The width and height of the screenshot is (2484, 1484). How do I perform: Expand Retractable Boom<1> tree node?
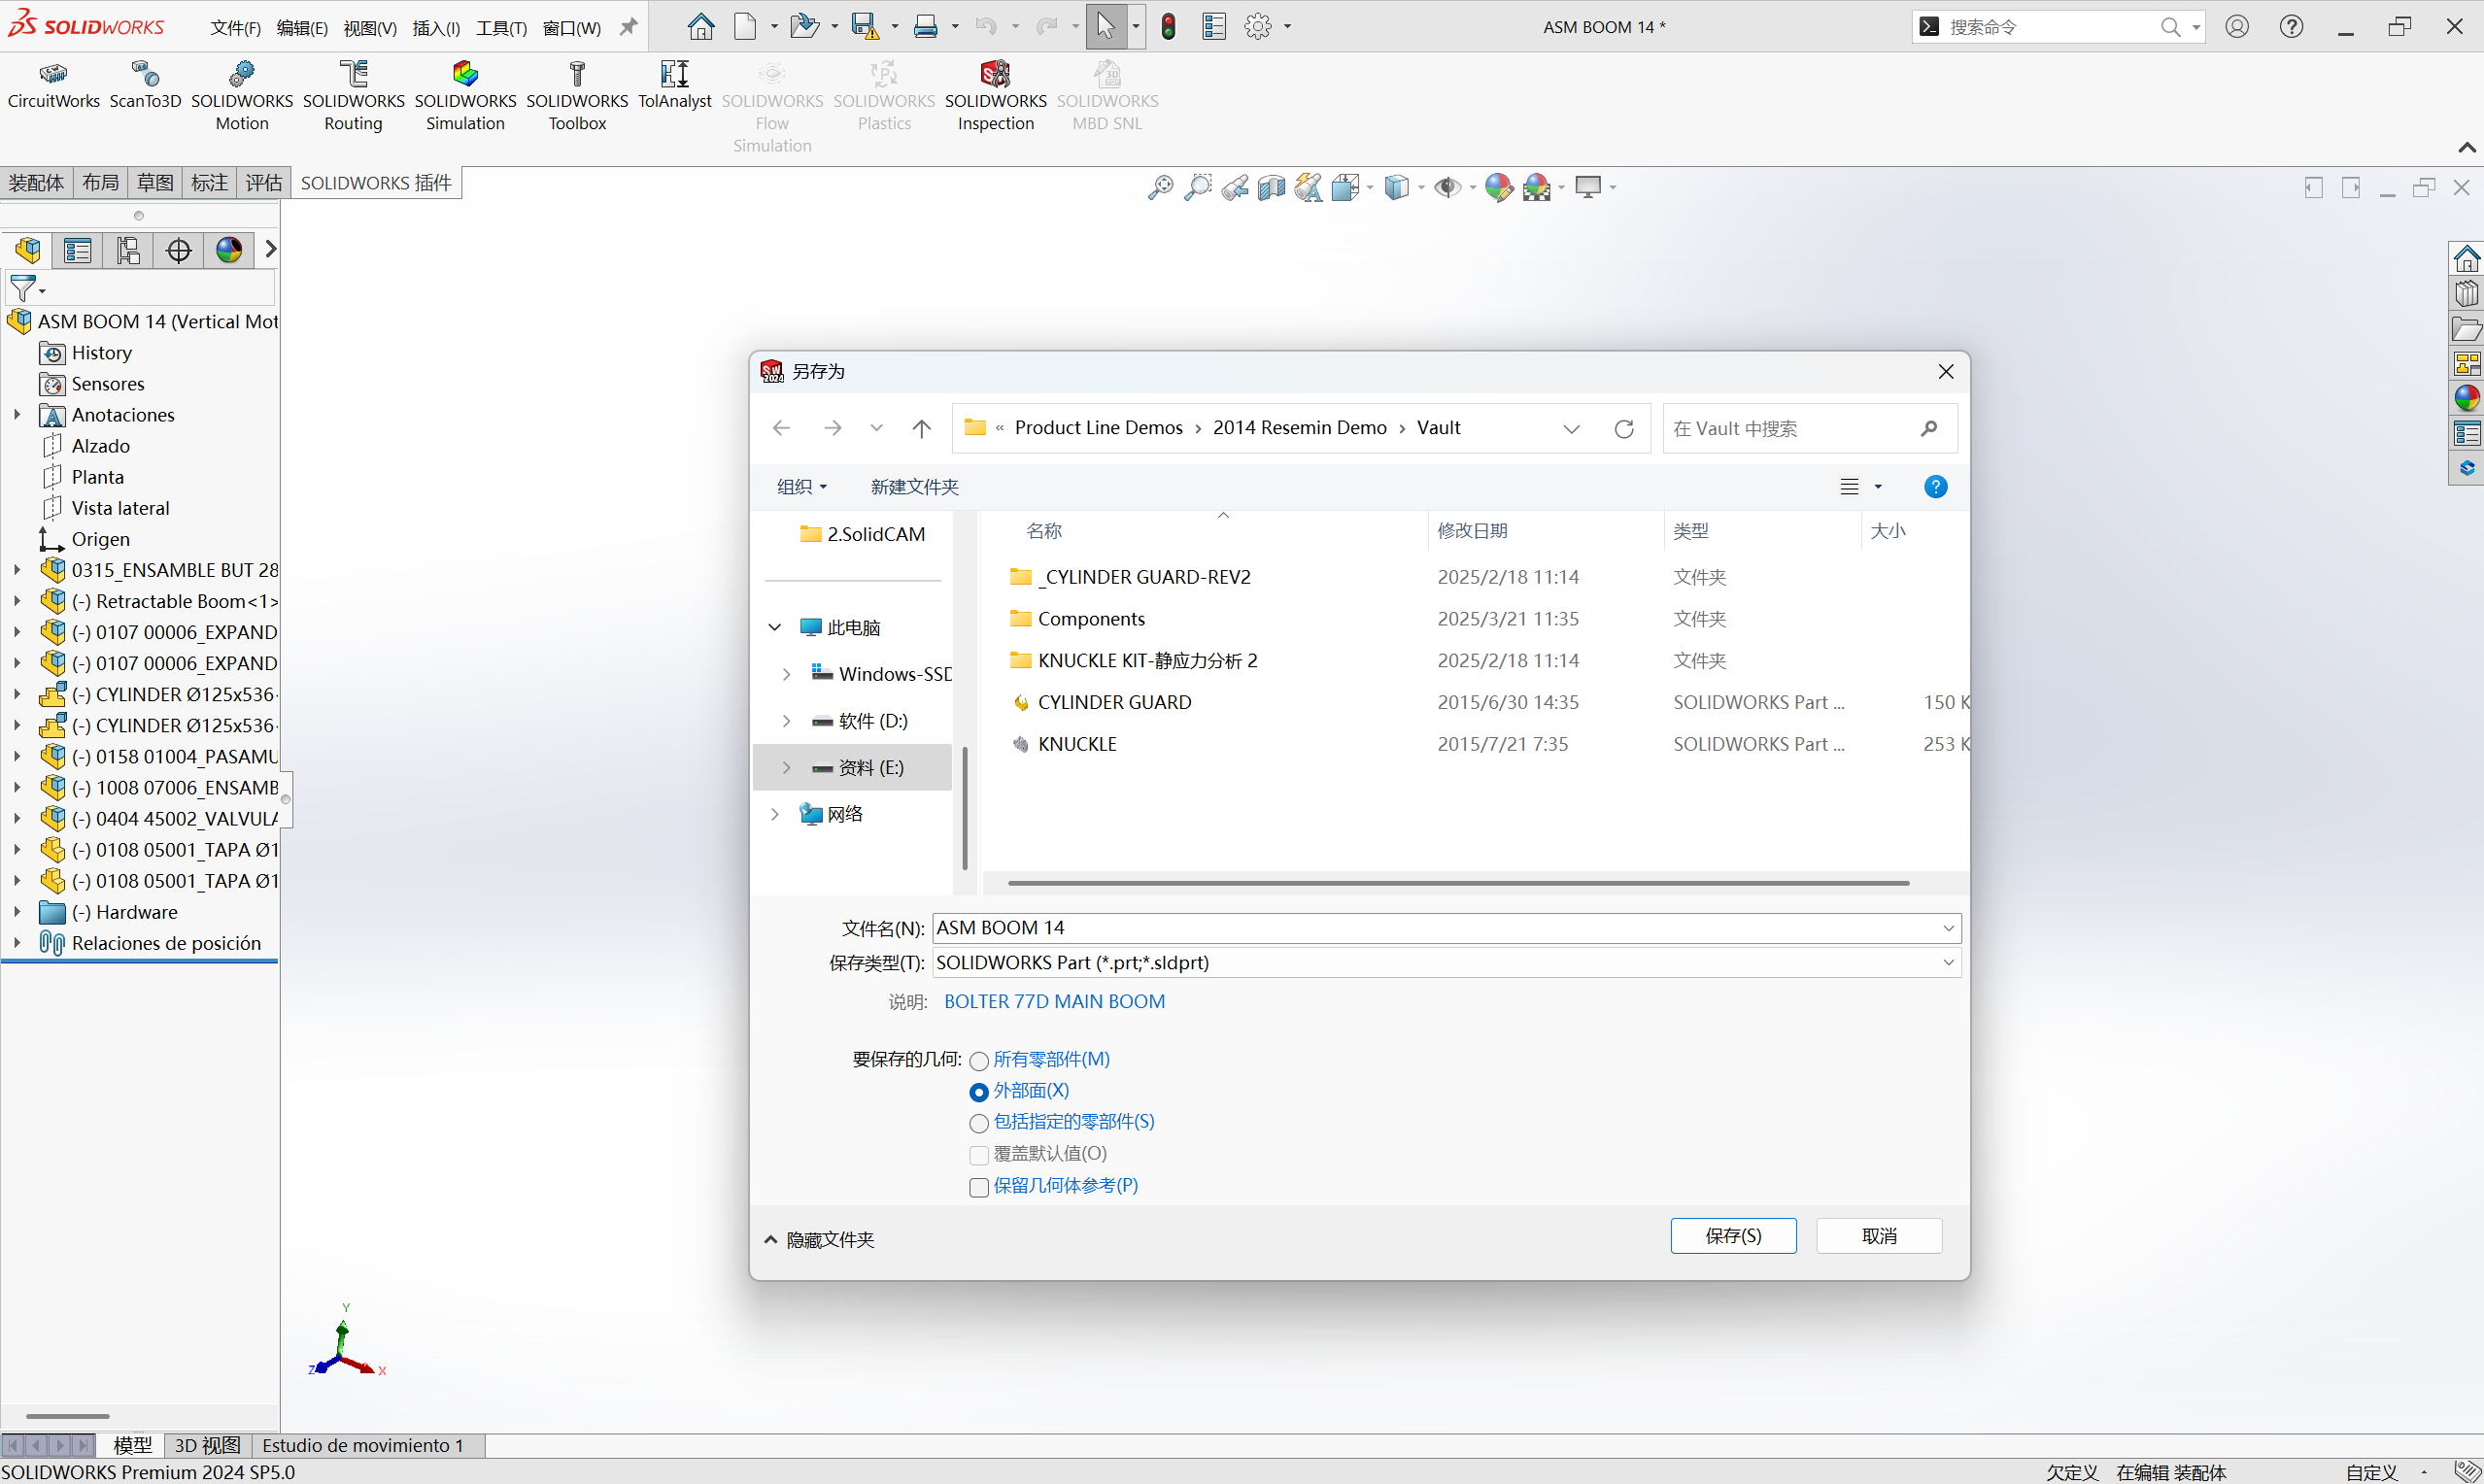[x=17, y=601]
